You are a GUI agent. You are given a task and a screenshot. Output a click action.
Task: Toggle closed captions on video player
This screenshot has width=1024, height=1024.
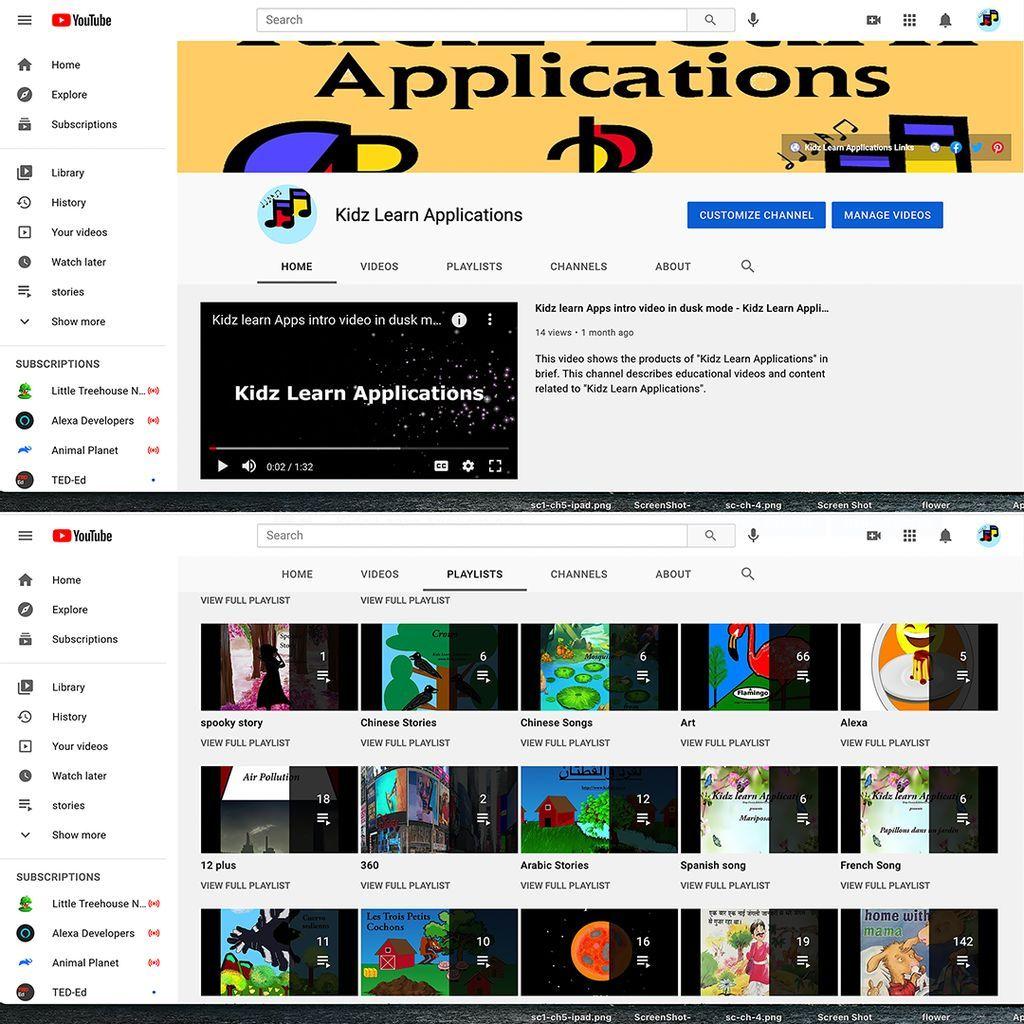[x=441, y=466]
